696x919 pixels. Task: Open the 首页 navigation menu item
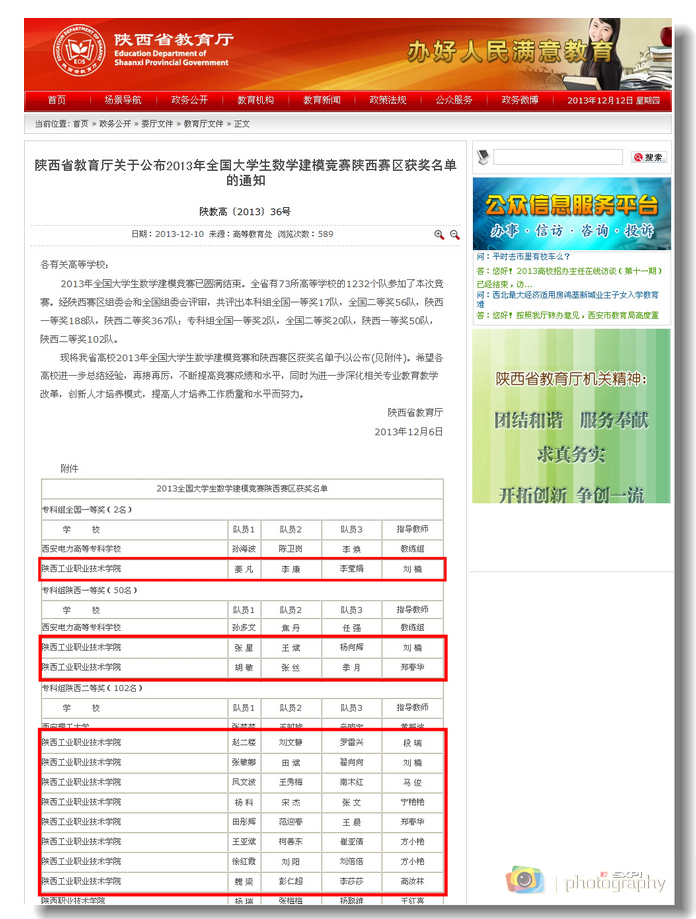[x=56, y=100]
